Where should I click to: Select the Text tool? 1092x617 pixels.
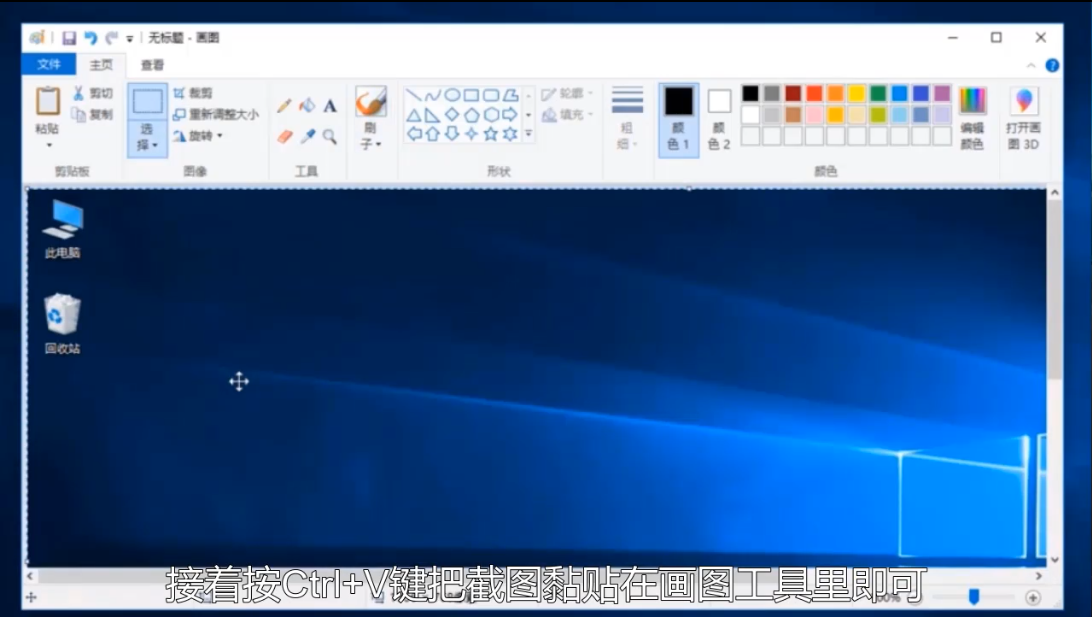coord(330,106)
